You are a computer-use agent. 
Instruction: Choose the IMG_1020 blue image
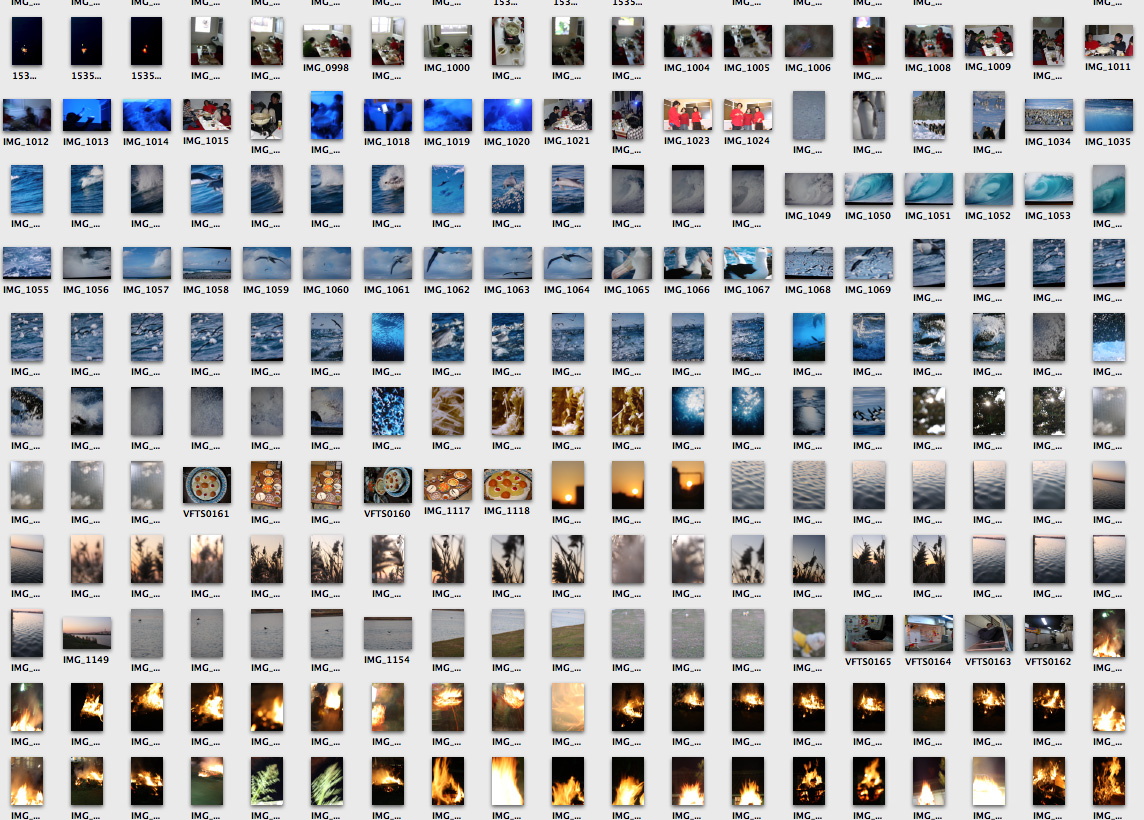507,116
